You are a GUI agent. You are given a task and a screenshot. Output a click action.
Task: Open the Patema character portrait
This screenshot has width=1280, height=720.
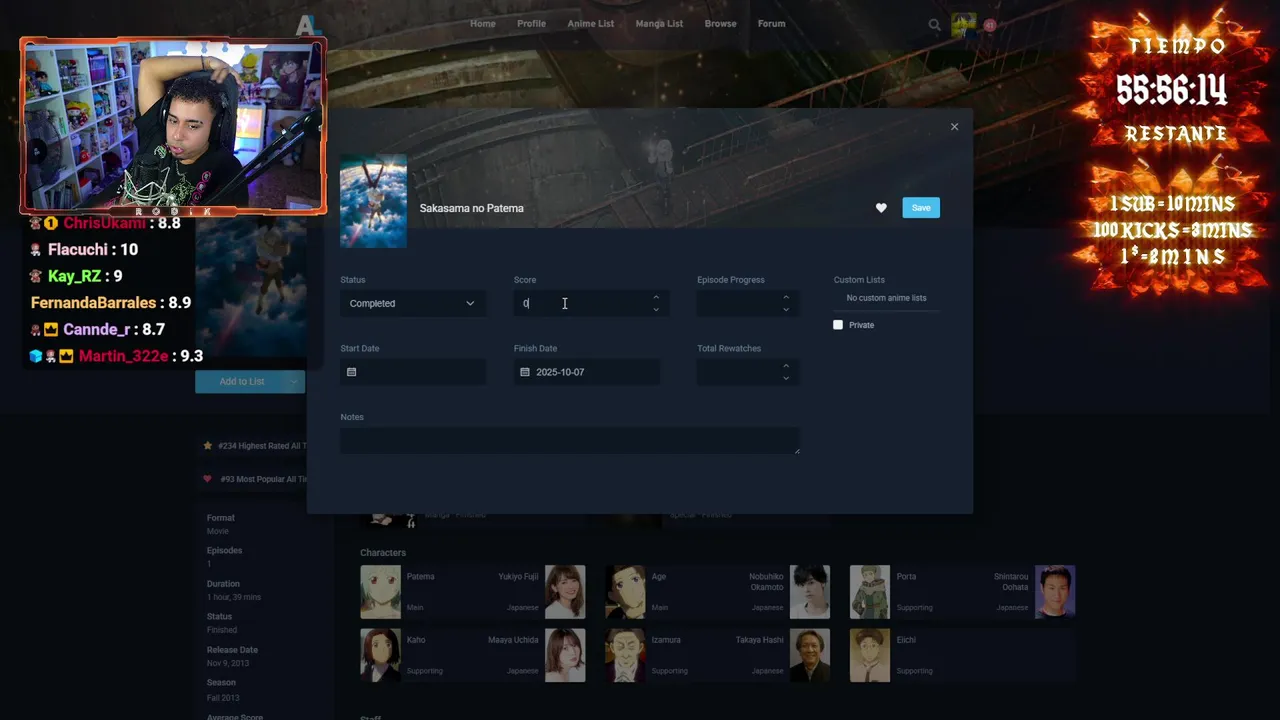[380, 591]
